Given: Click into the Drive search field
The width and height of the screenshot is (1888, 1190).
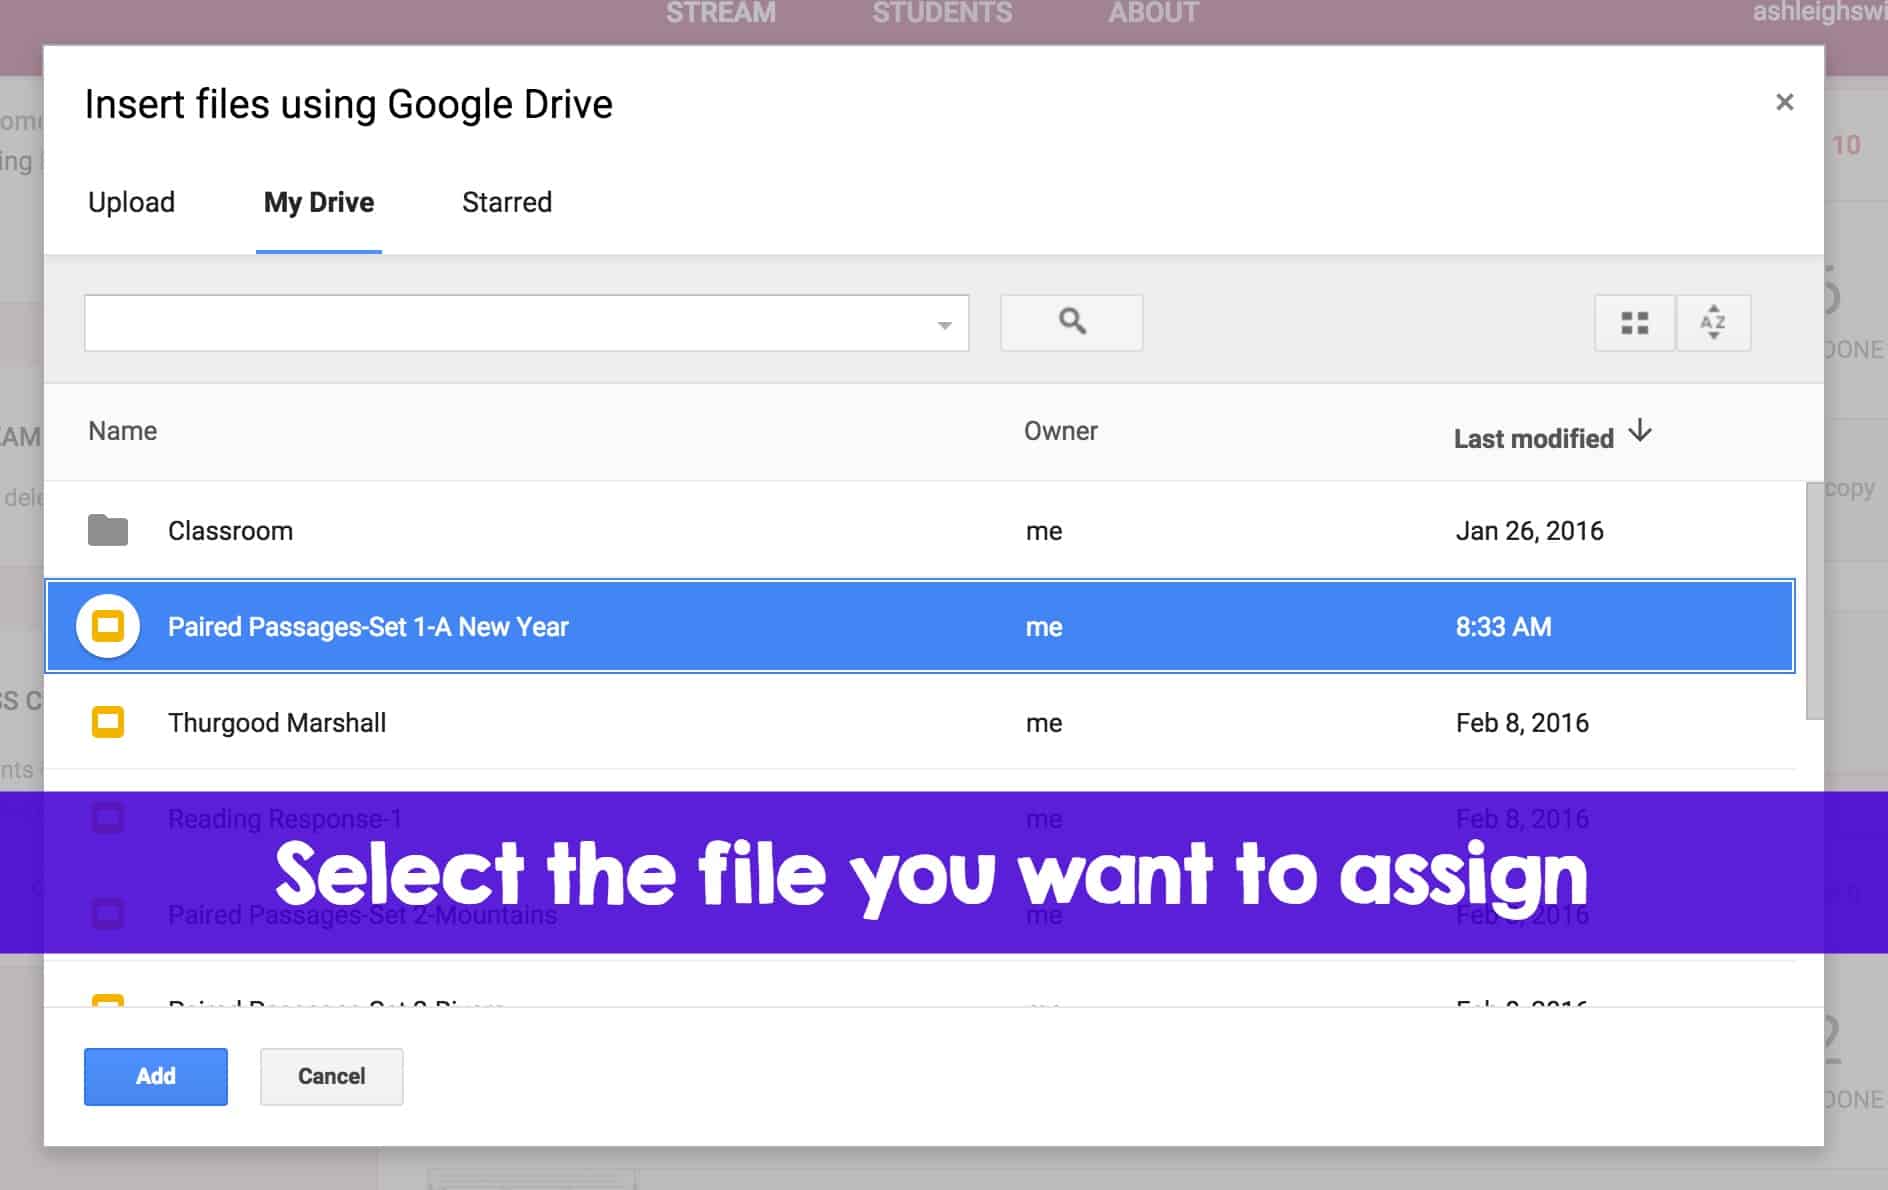Looking at the screenshot, I should 526,323.
